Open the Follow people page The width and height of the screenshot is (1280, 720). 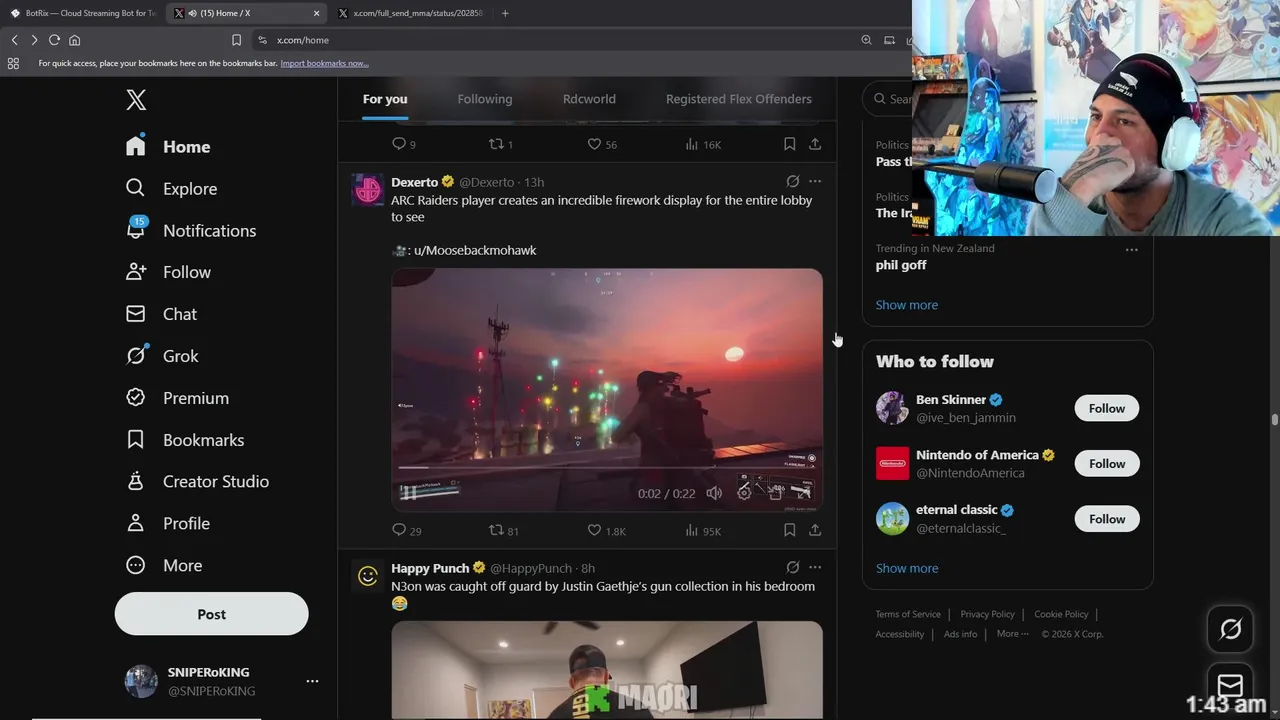click(x=168, y=272)
